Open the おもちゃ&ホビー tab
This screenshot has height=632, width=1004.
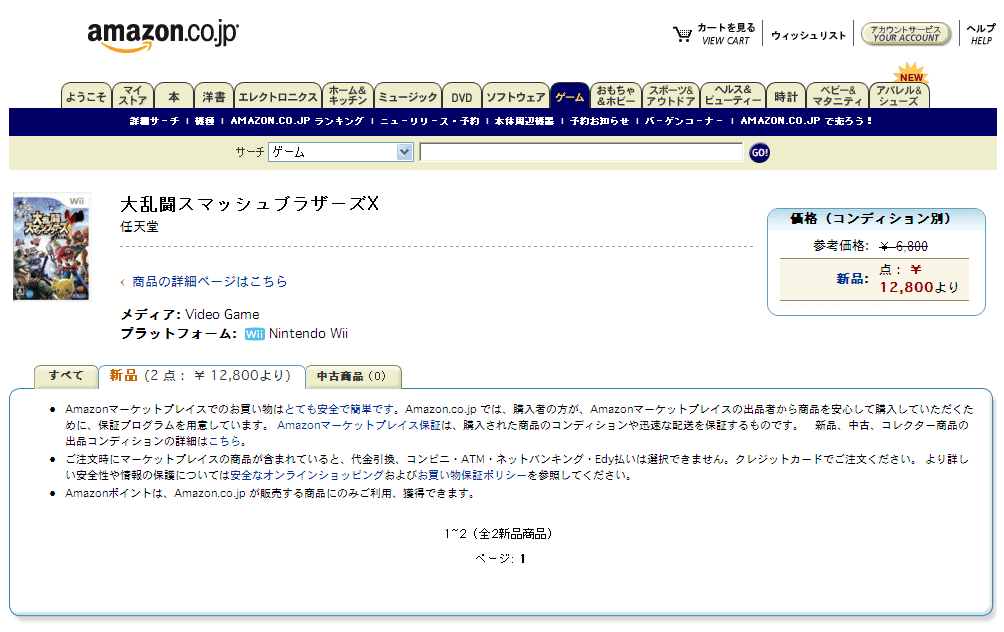pos(616,96)
